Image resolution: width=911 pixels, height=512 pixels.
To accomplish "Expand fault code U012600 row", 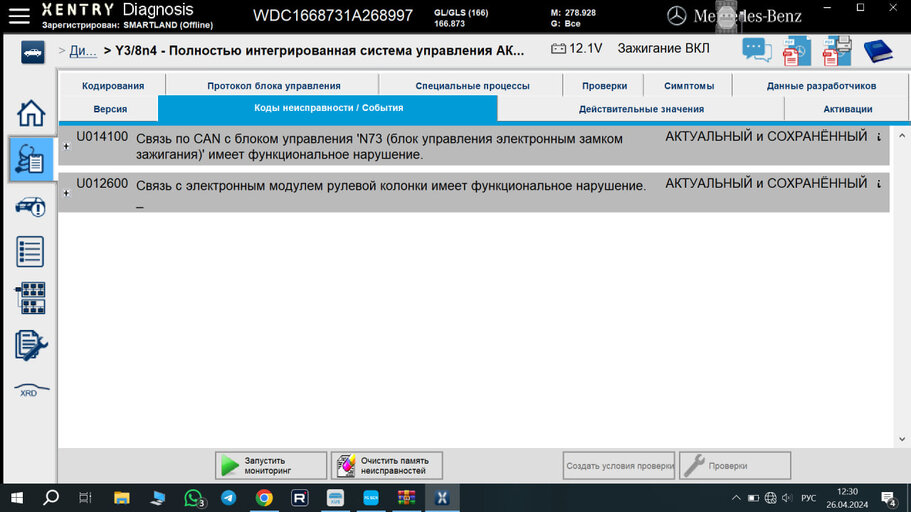I will pyautogui.click(x=66, y=193).
